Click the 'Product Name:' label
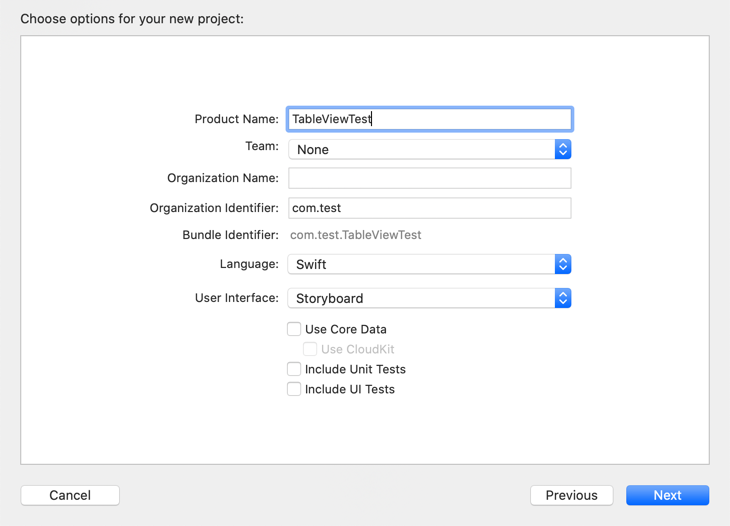 (x=237, y=119)
